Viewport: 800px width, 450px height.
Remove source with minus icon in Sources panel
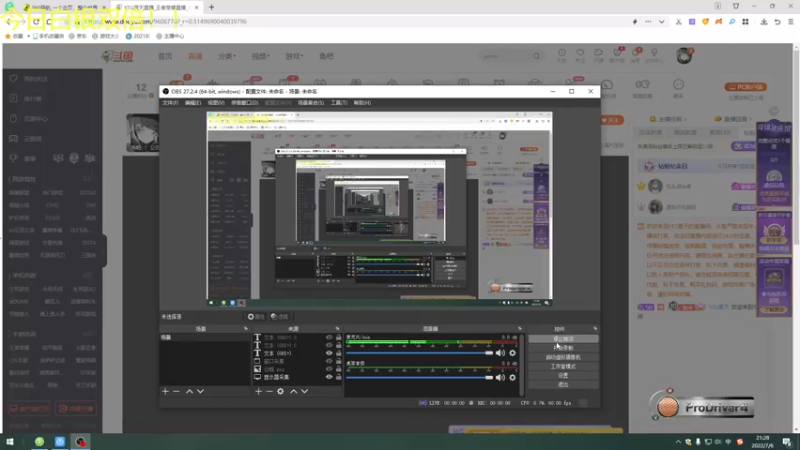click(x=269, y=391)
